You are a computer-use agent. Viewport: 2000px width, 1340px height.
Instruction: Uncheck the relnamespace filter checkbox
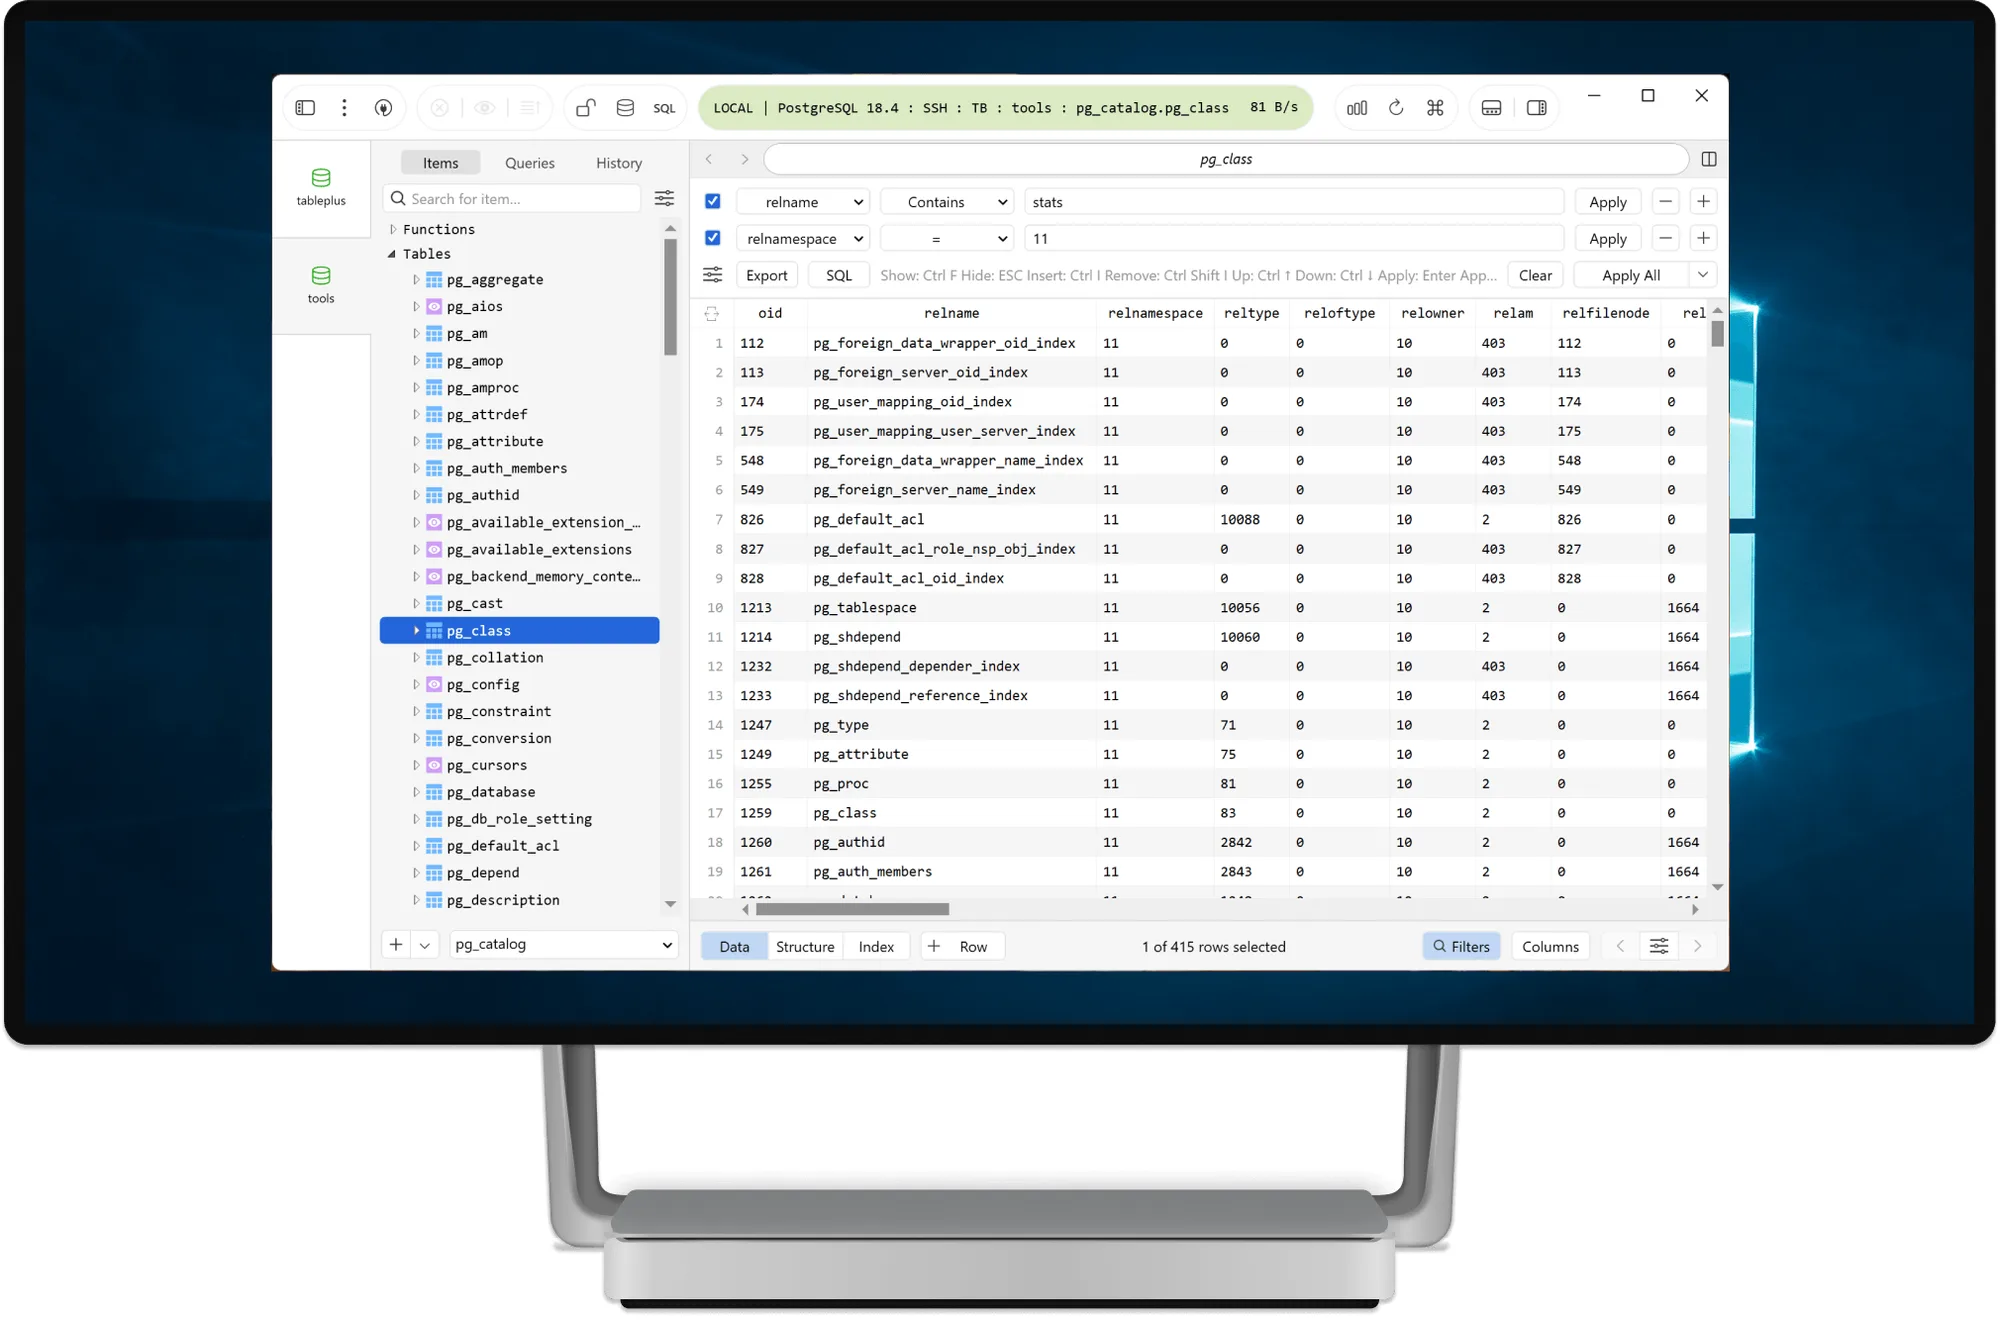(x=713, y=238)
